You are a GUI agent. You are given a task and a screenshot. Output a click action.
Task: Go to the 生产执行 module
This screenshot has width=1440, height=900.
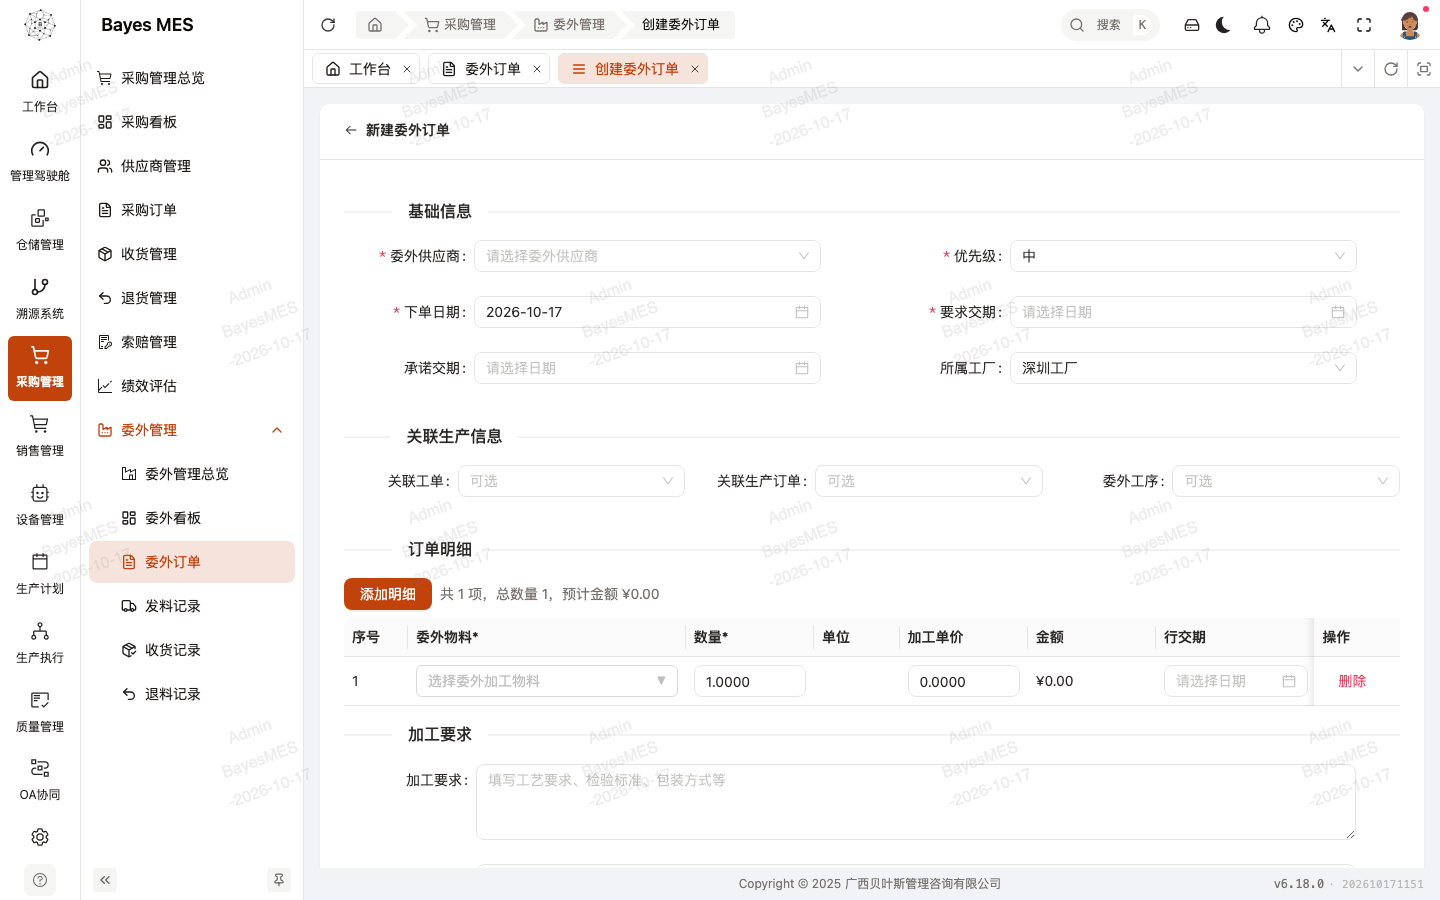point(40,643)
